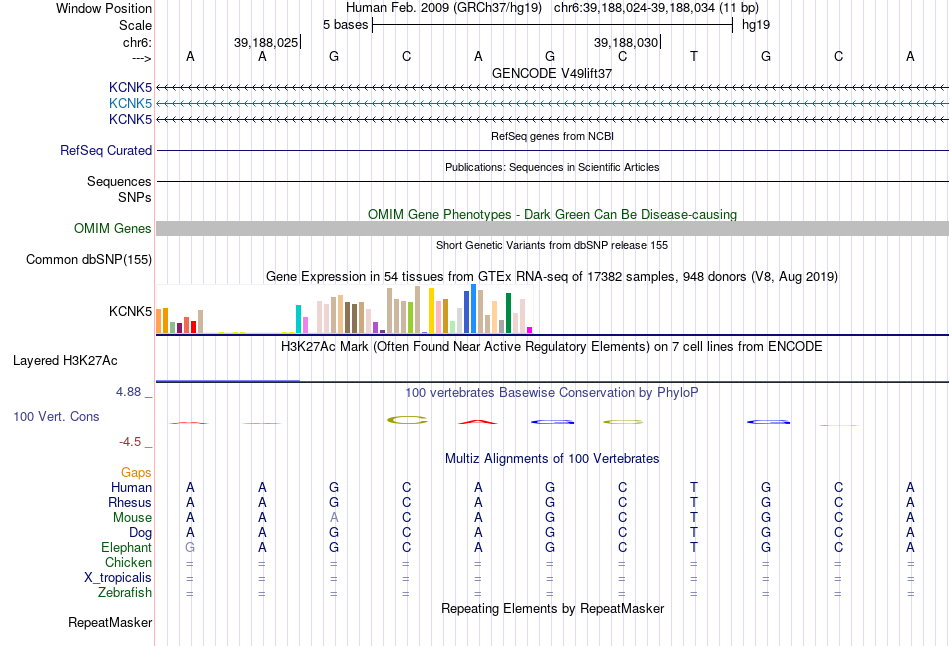950x646 pixels.
Task: Select the Human species row label
Action: tap(131, 487)
